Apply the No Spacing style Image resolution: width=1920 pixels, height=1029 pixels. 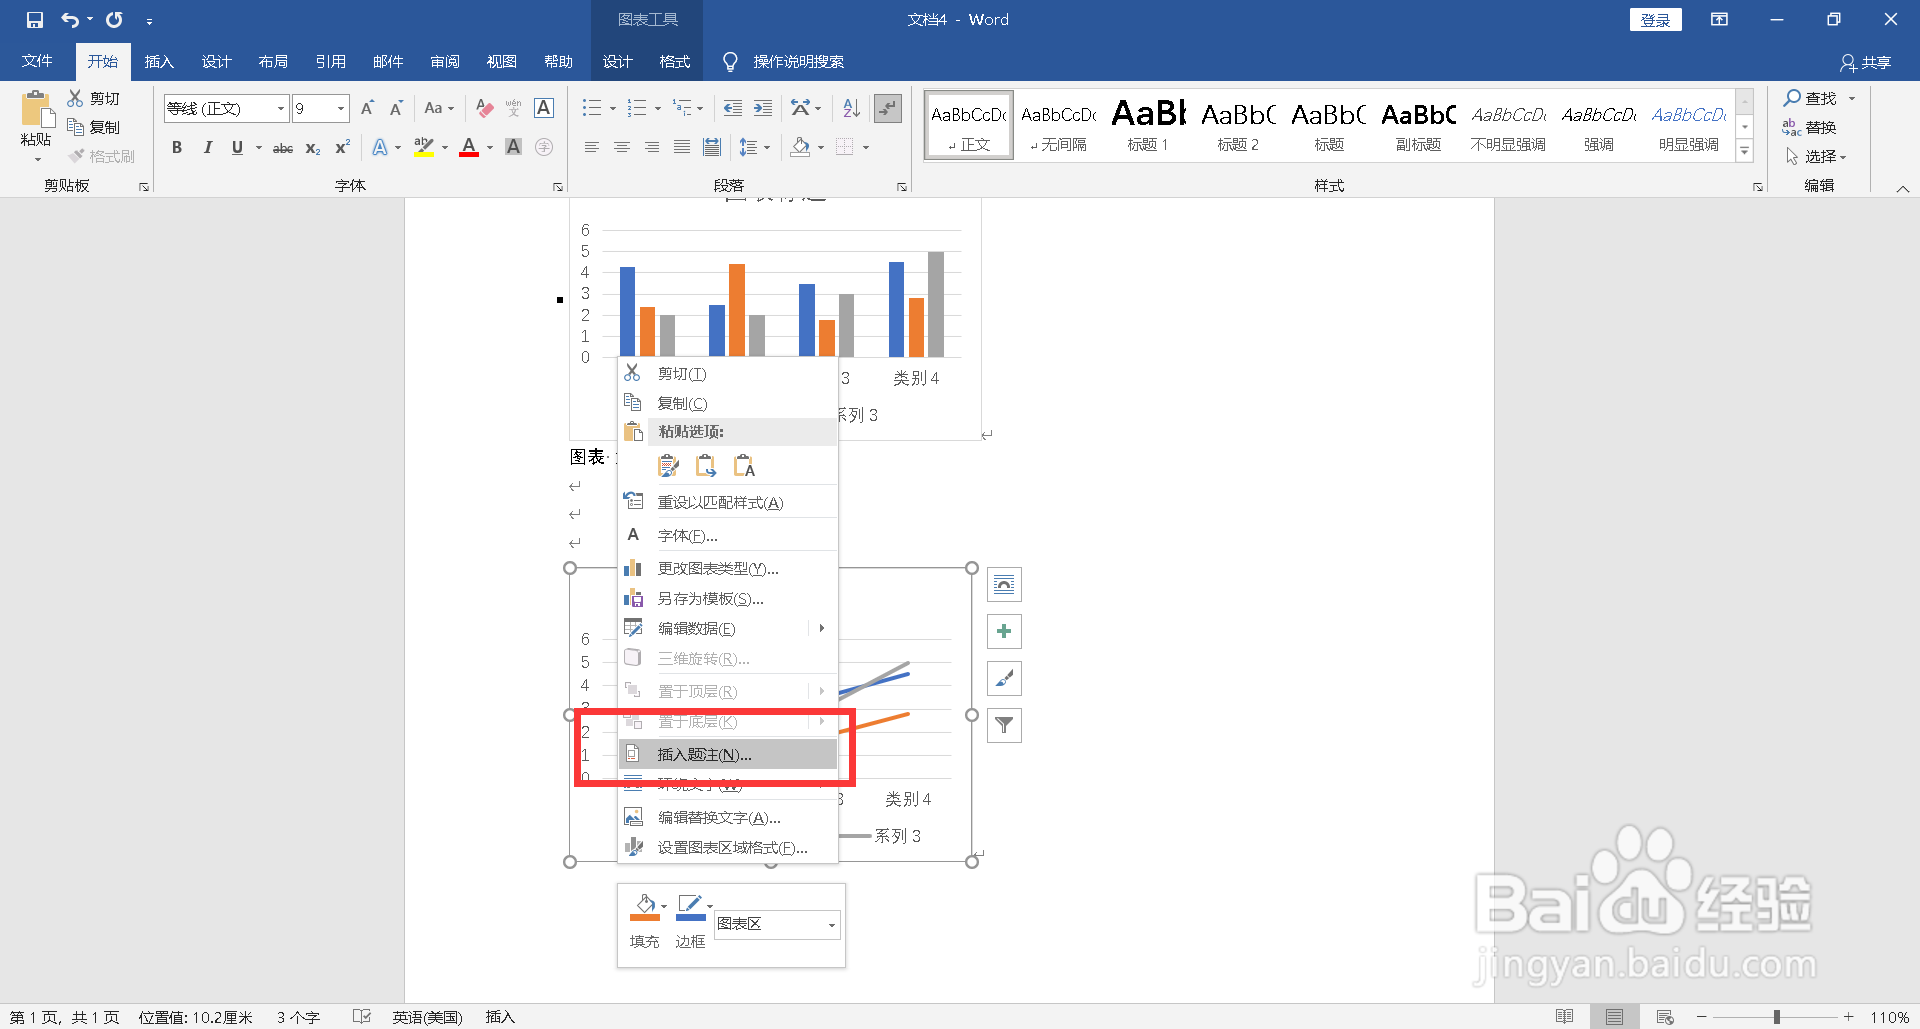1058,125
